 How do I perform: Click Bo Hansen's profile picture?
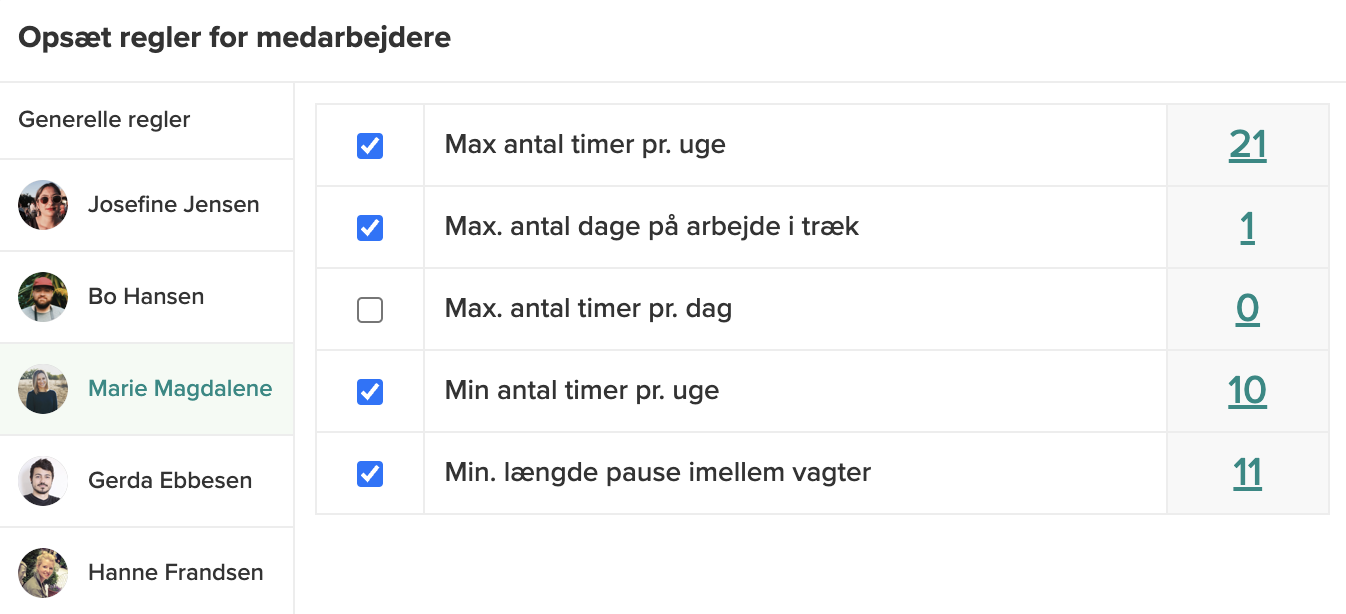point(43,296)
